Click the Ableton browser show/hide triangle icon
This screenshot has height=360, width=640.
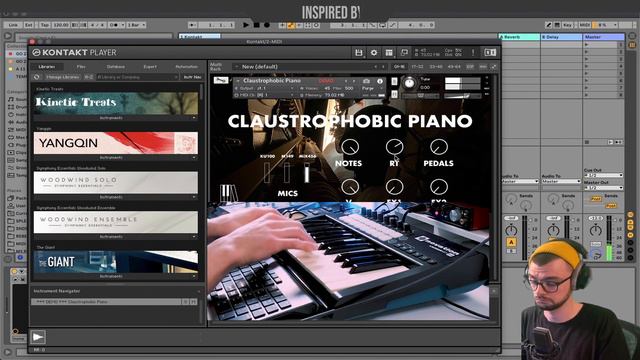click(x=8, y=36)
